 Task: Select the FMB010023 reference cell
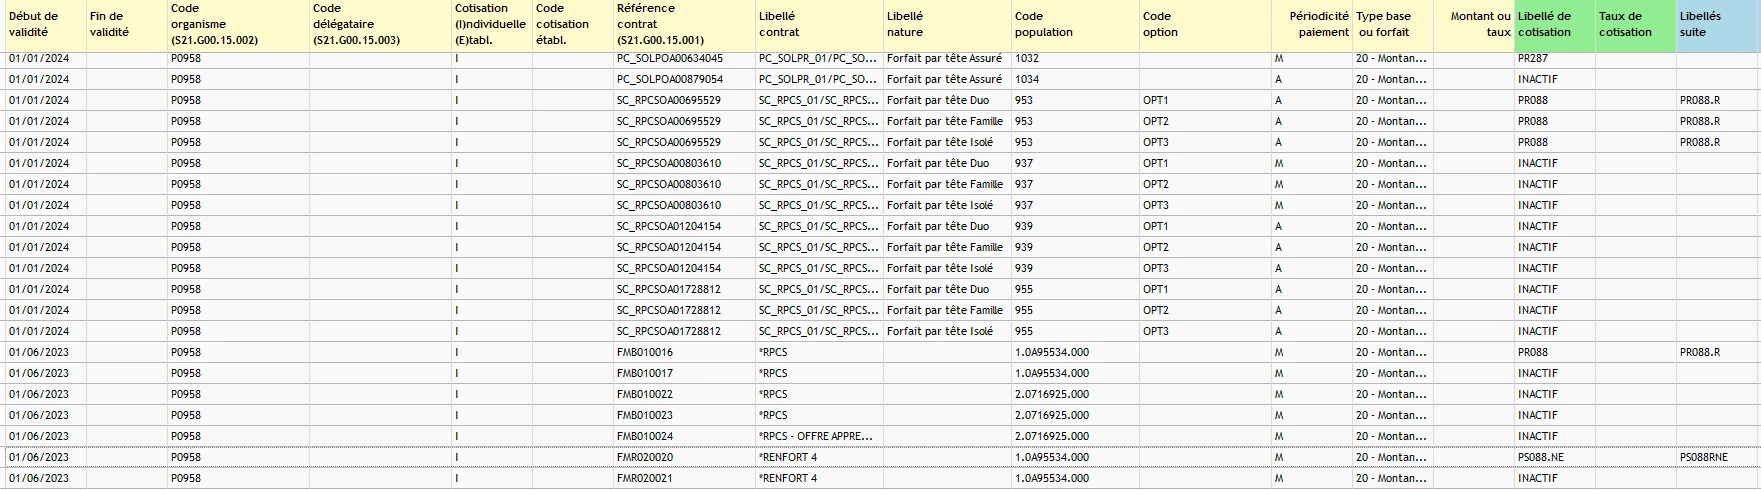684,415
